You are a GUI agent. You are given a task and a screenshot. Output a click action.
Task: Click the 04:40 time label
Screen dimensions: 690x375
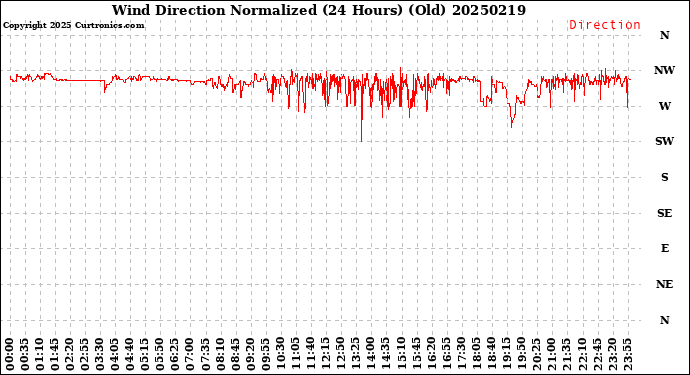130,355
